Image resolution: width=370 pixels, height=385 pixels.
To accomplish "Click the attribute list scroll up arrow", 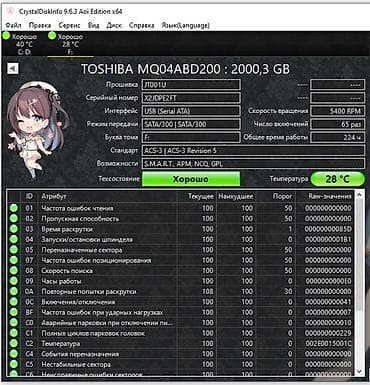I will click(359, 195).
